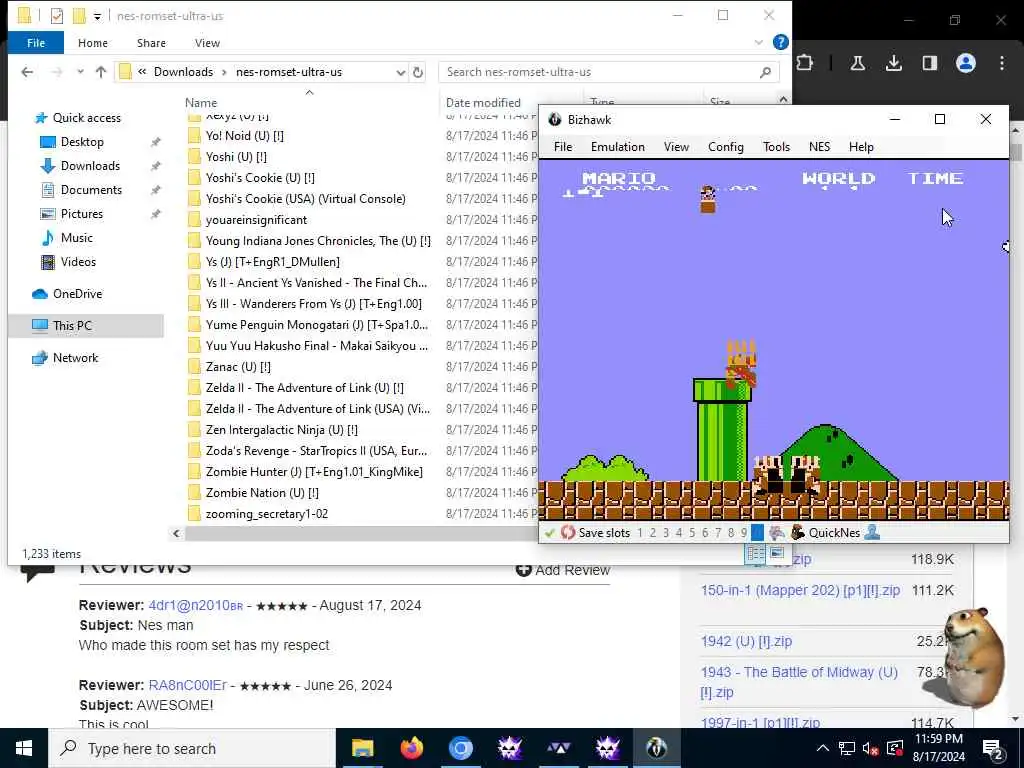Select This PC in the navigation pane

pyautogui.click(x=86, y=325)
